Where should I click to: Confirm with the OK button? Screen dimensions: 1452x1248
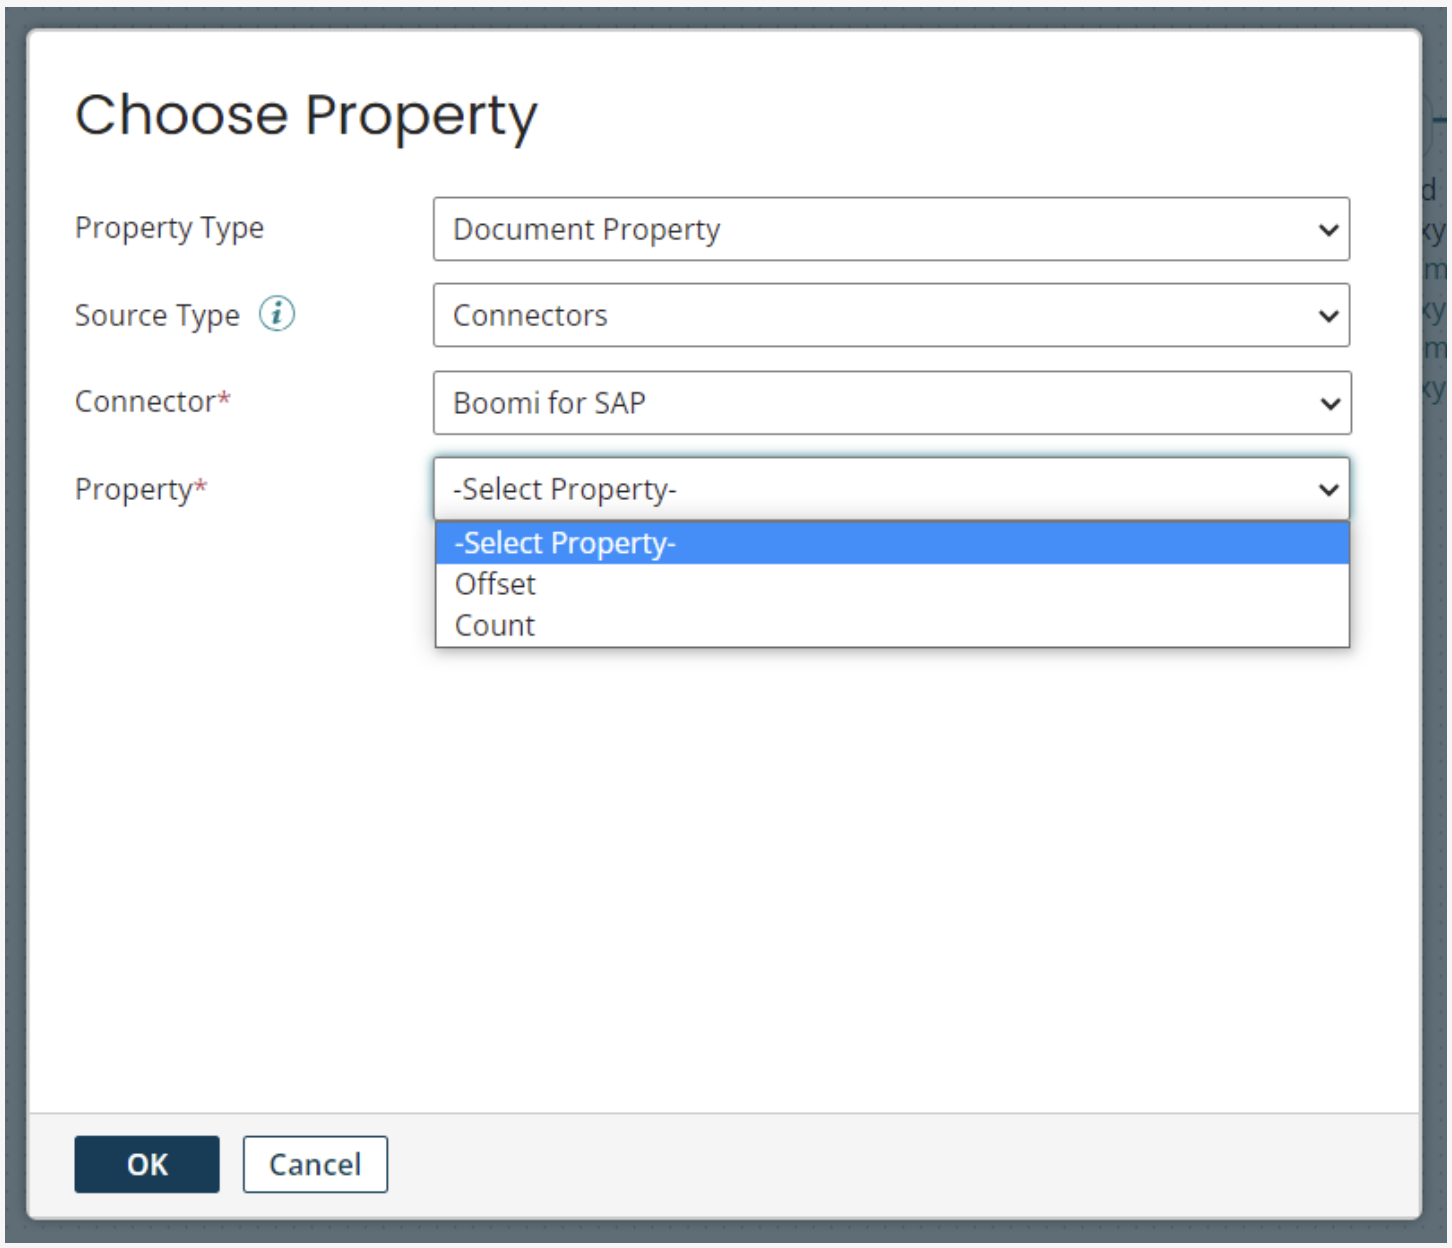[x=147, y=1164]
